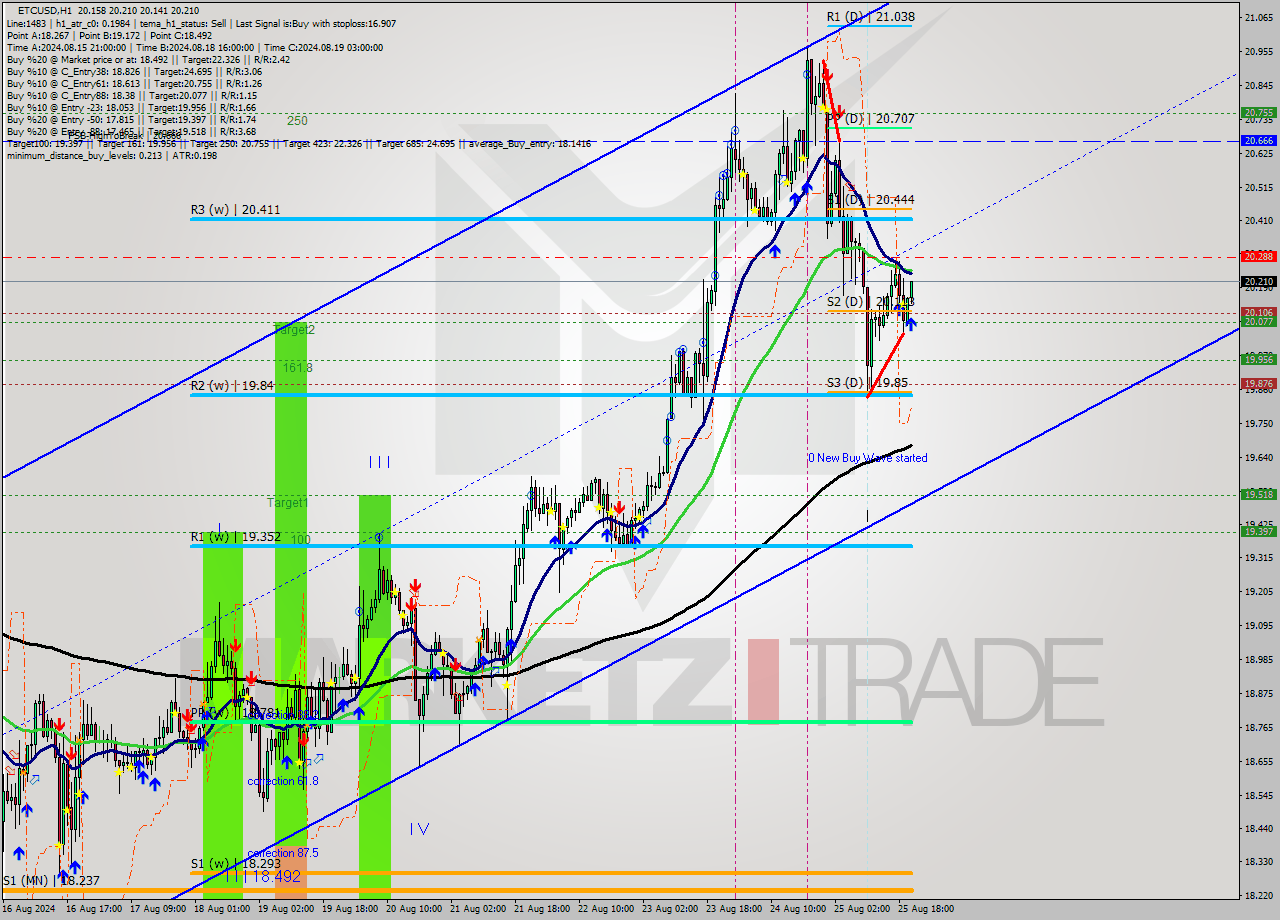Select the 22 Aug 10:00 time label

pyautogui.click(x=607, y=910)
